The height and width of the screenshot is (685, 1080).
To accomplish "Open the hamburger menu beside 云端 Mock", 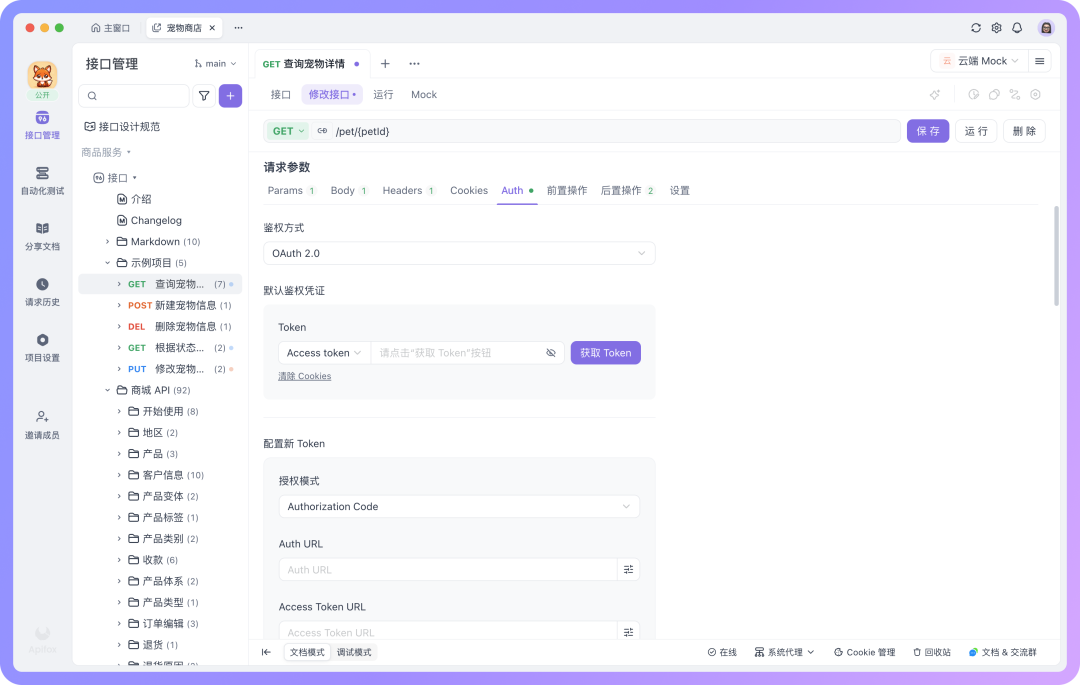I will click(1039, 61).
